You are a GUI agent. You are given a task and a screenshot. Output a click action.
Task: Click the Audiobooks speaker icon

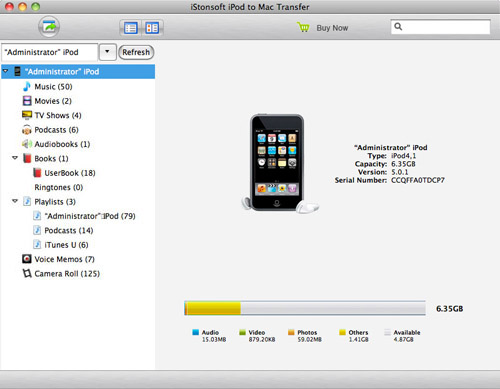pyautogui.click(x=27, y=144)
